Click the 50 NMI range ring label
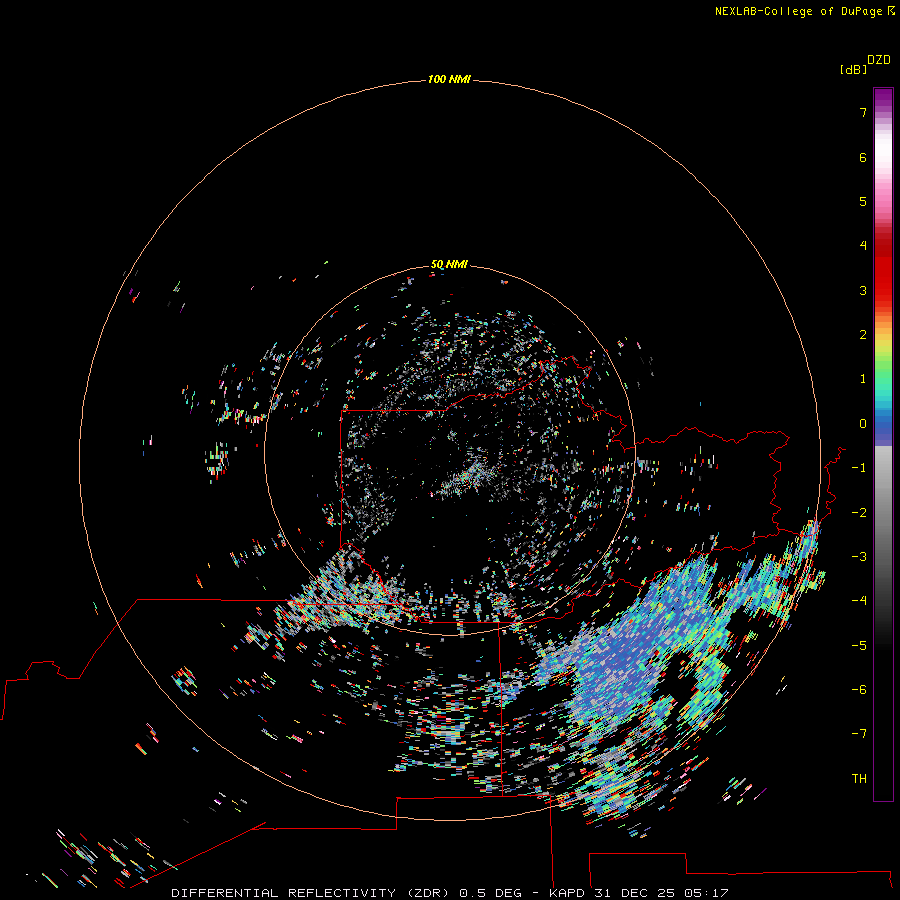 pos(449,264)
